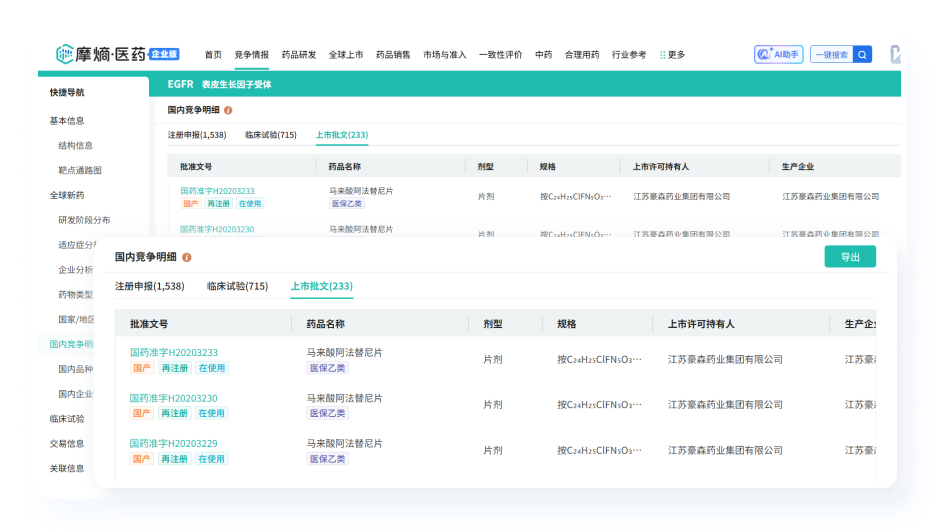This screenshot has height=532, width=940.
Task: Select 竞争情报 in top navigation
Action: [x=251, y=55]
